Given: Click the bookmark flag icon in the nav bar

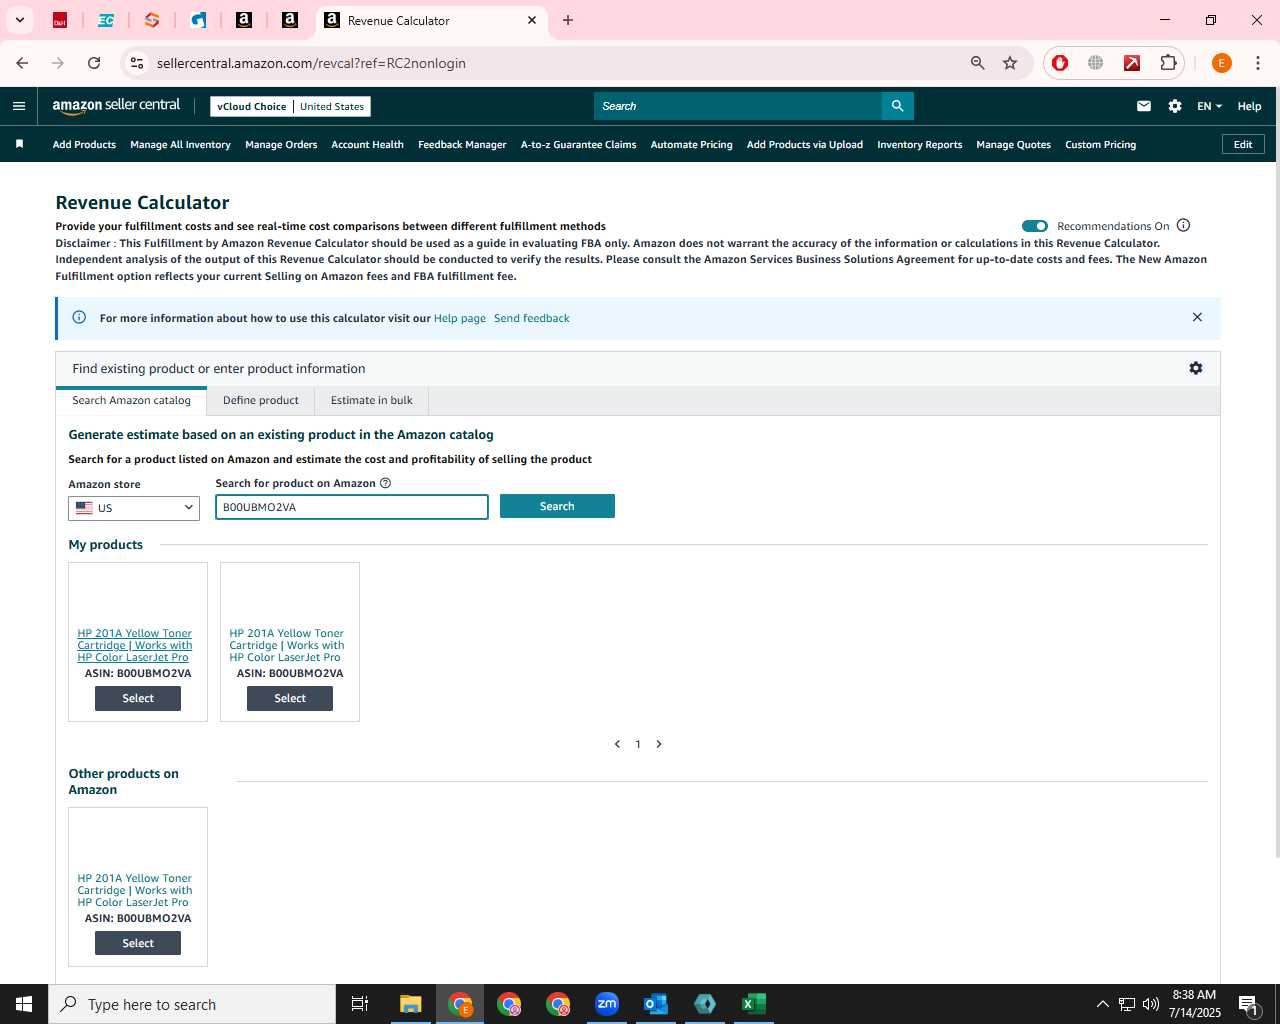Looking at the screenshot, I should click(19, 144).
